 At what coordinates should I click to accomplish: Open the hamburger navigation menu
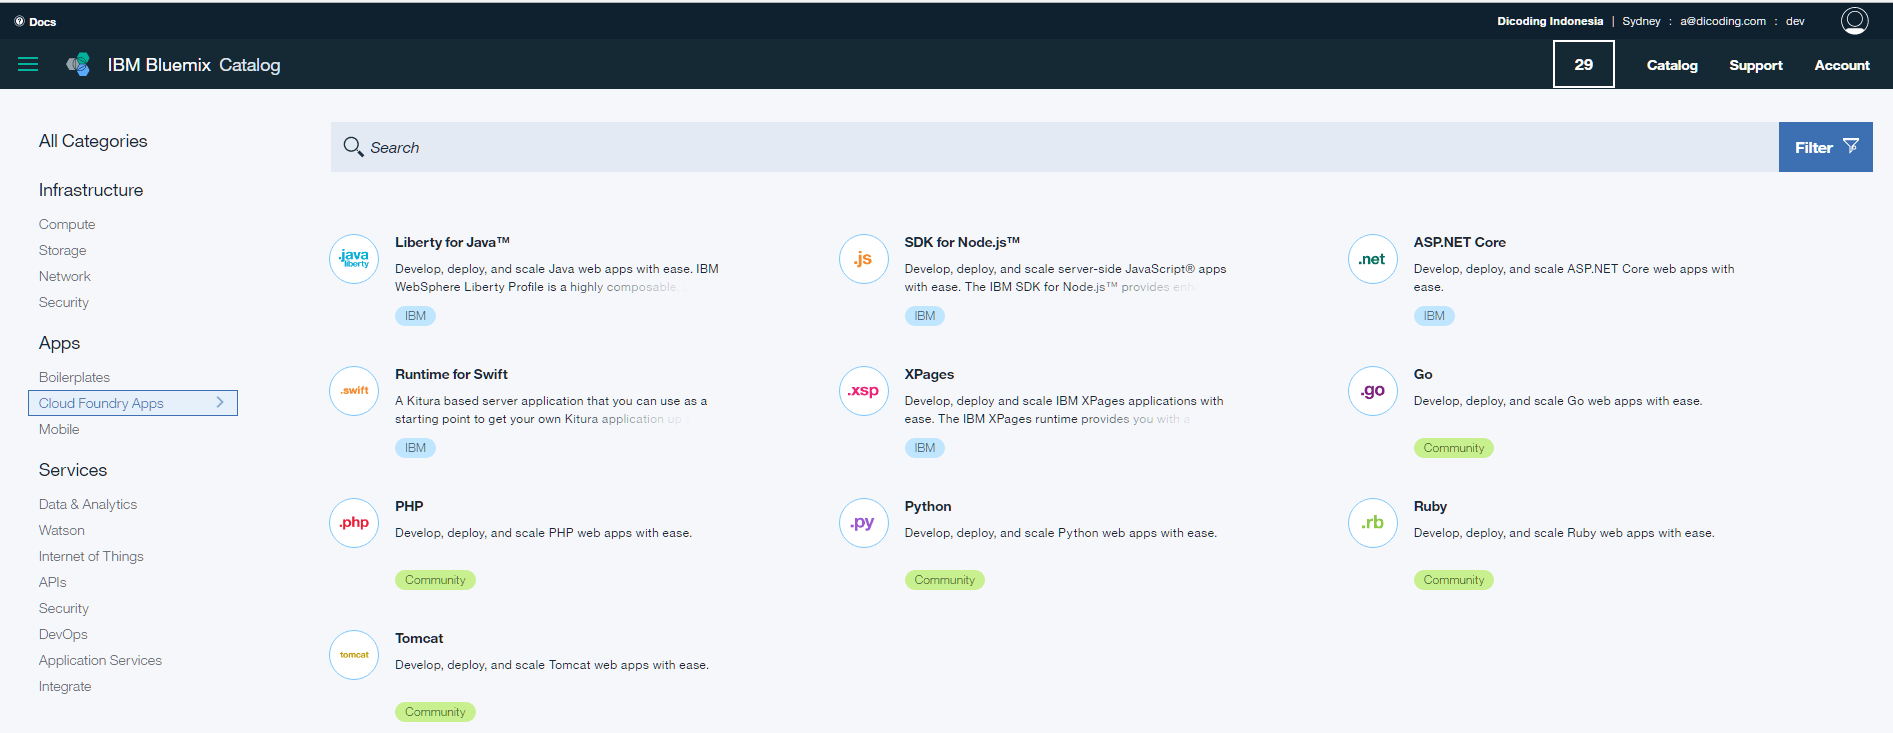pyautogui.click(x=28, y=64)
